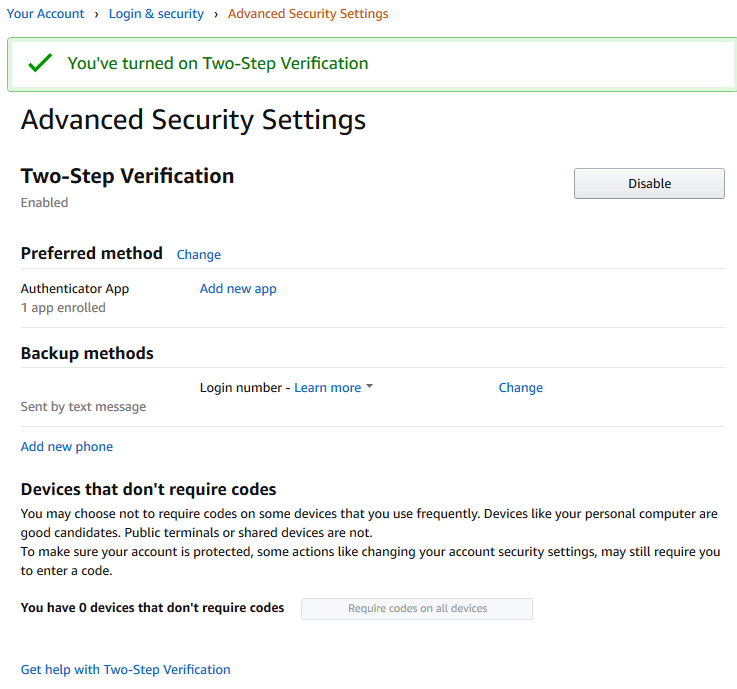Click the Backup methods heading

point(87,353)
